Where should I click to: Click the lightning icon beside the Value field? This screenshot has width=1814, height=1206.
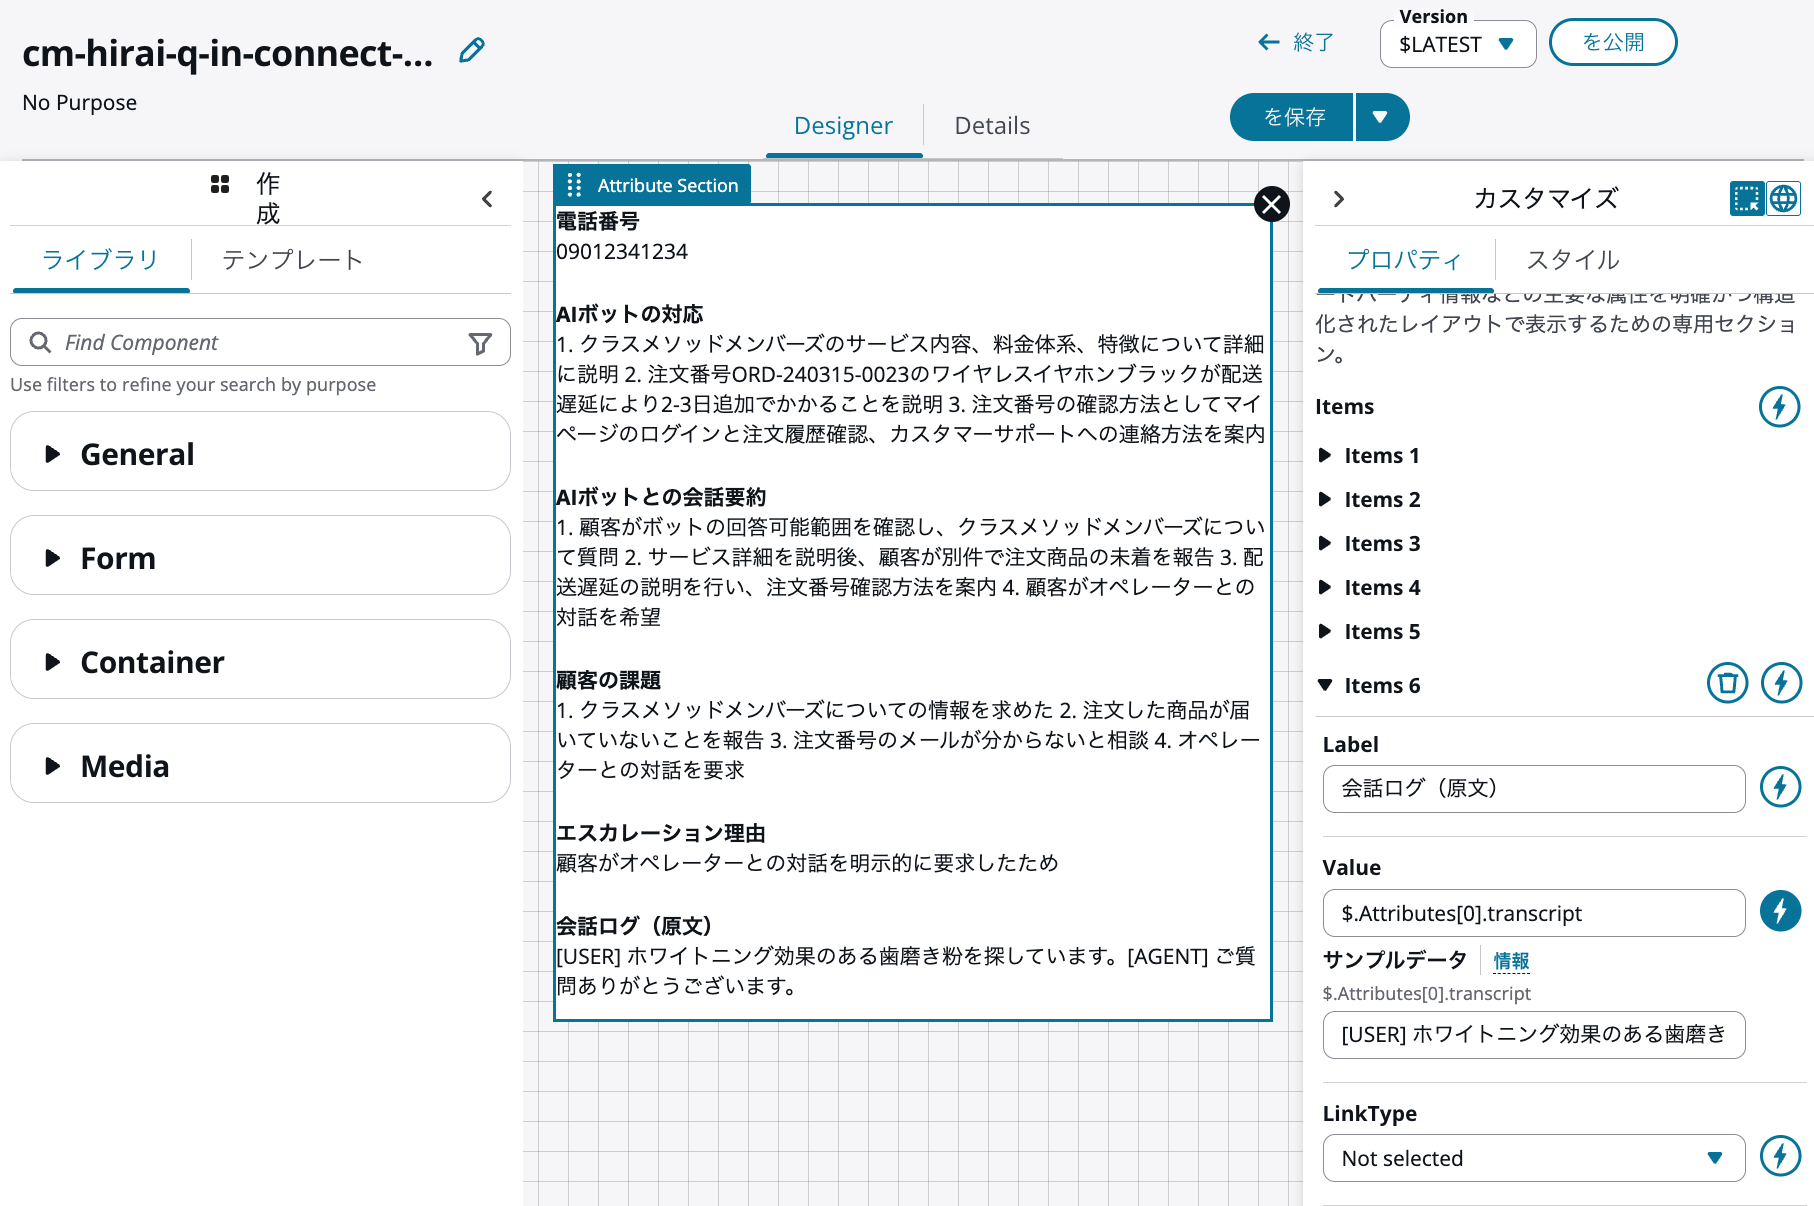[x=1780, y=911]
